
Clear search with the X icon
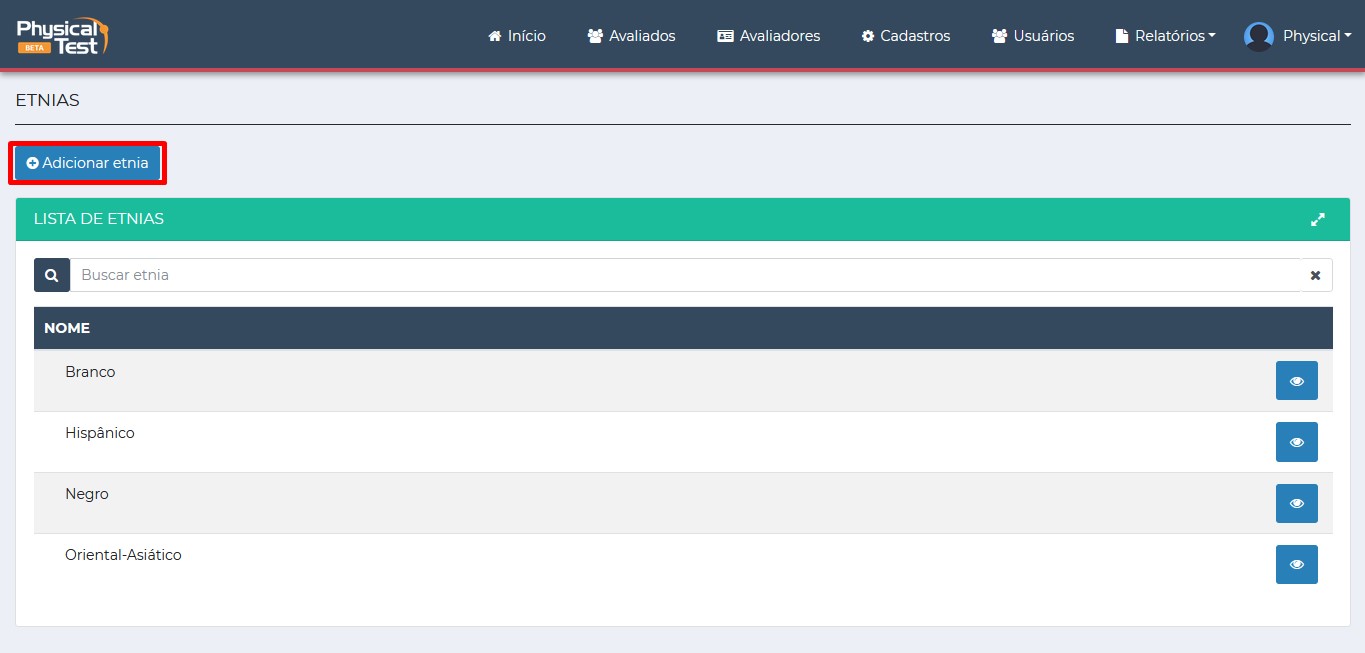pos(1315,275)
